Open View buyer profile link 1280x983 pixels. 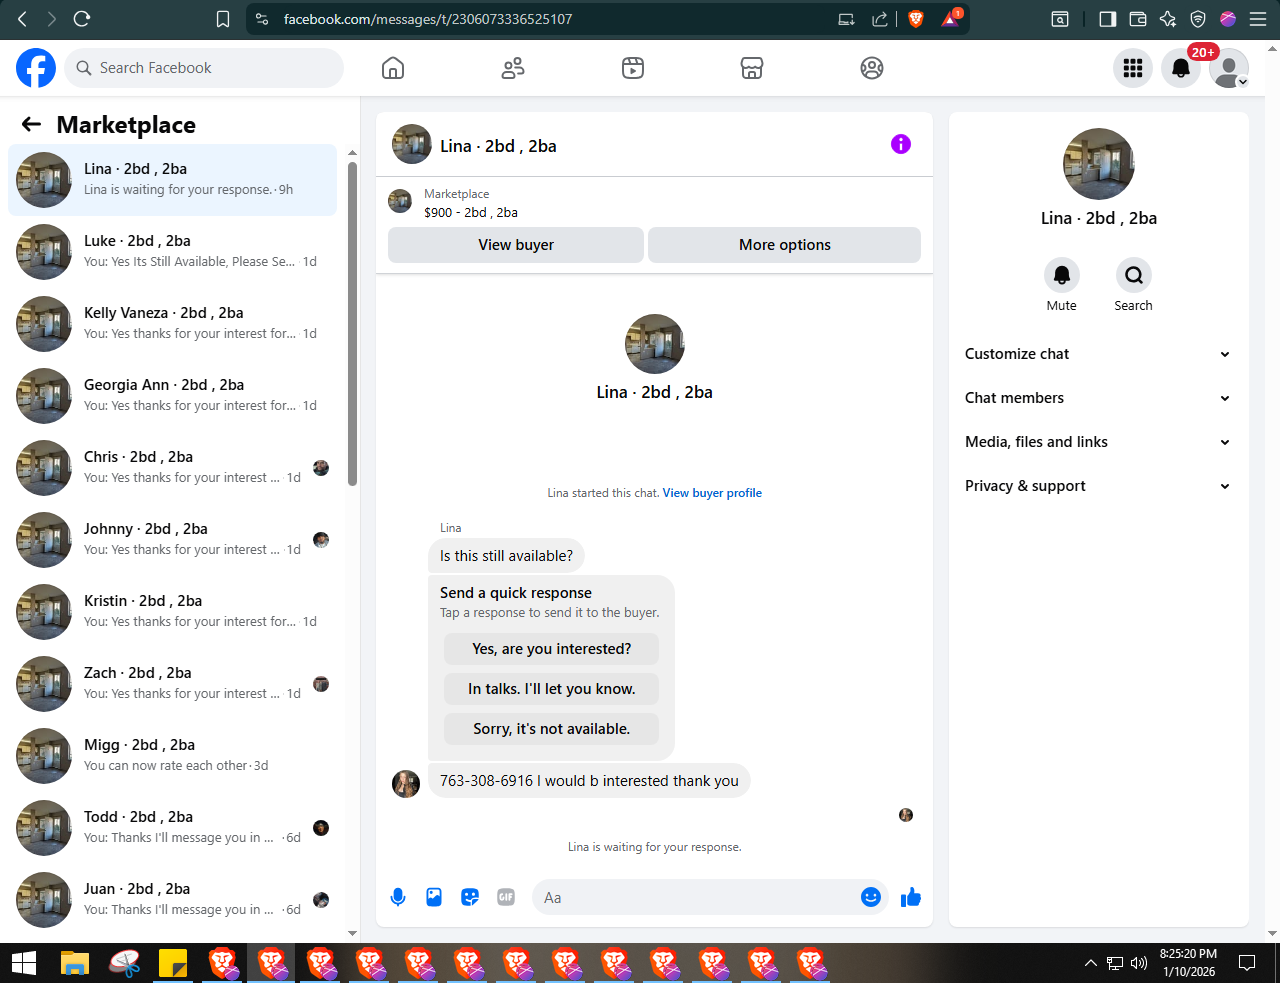tap(712, 493)
